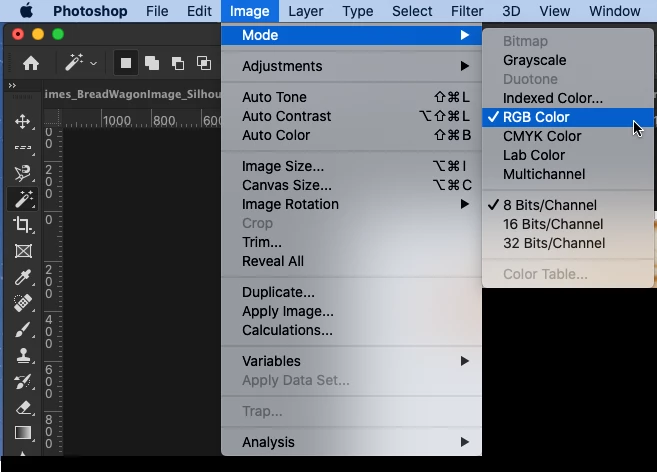The width and height of the screenshot is (657, 472).
Task: Select the Gradient tool
Action: 23,433
